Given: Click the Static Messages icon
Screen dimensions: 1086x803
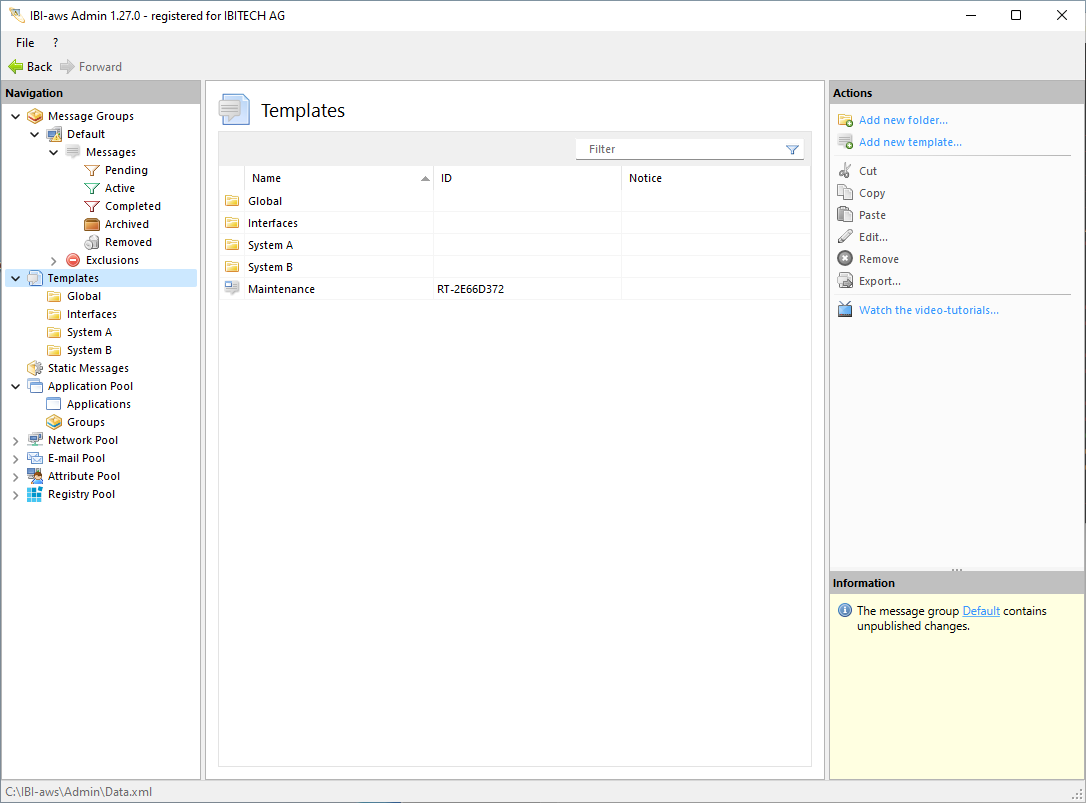Looking at the screenshot, I should click(x=35, y=368).
